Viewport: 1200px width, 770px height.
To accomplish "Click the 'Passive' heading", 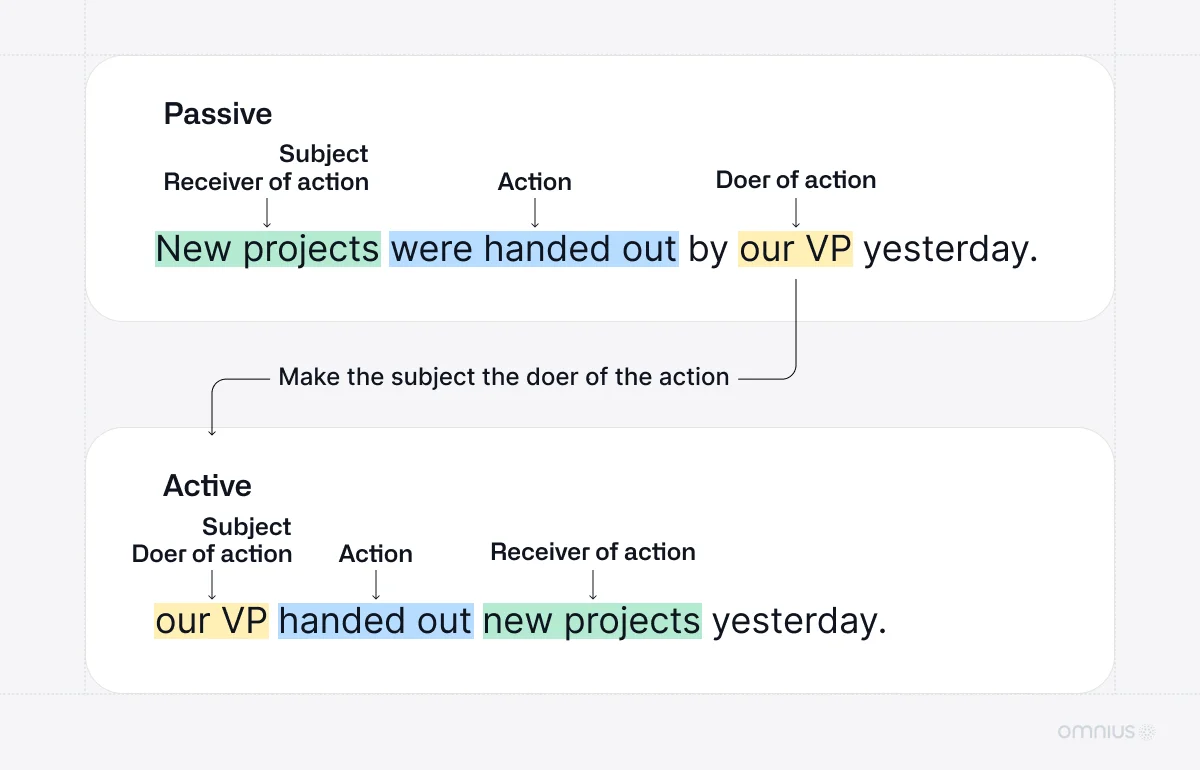I will tap(218, 114).
